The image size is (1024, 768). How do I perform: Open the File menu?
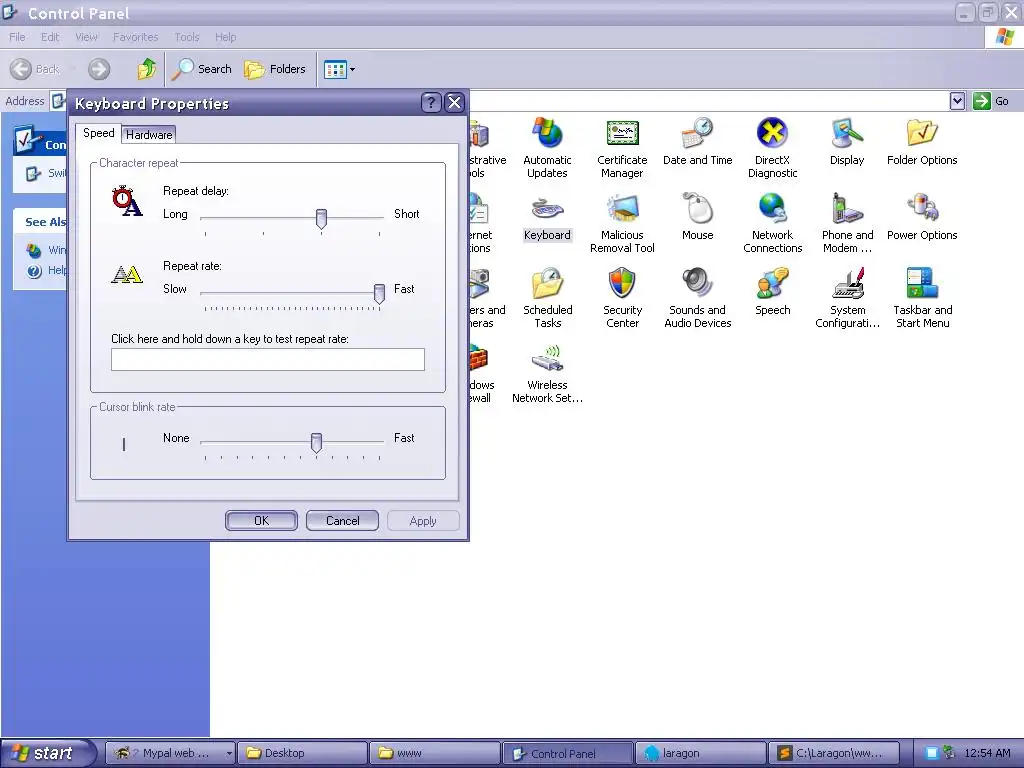[x=17, y=37]
